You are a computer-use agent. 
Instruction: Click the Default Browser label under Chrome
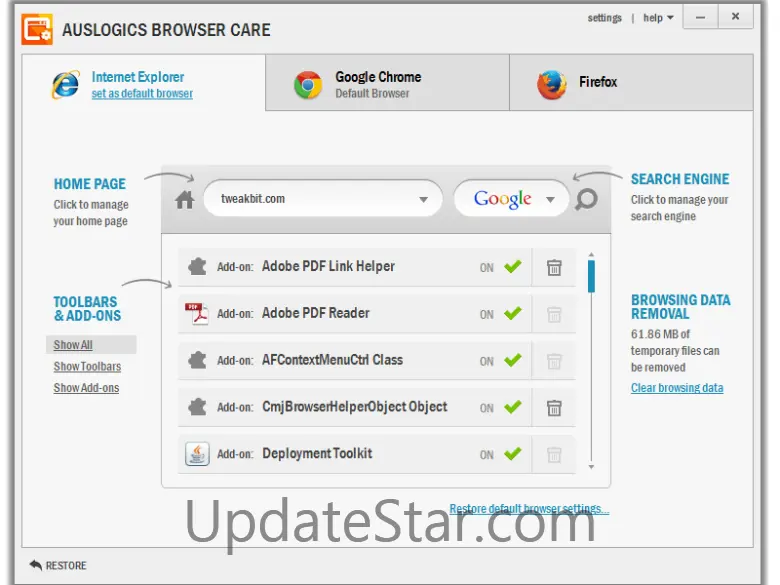[372, 94]
